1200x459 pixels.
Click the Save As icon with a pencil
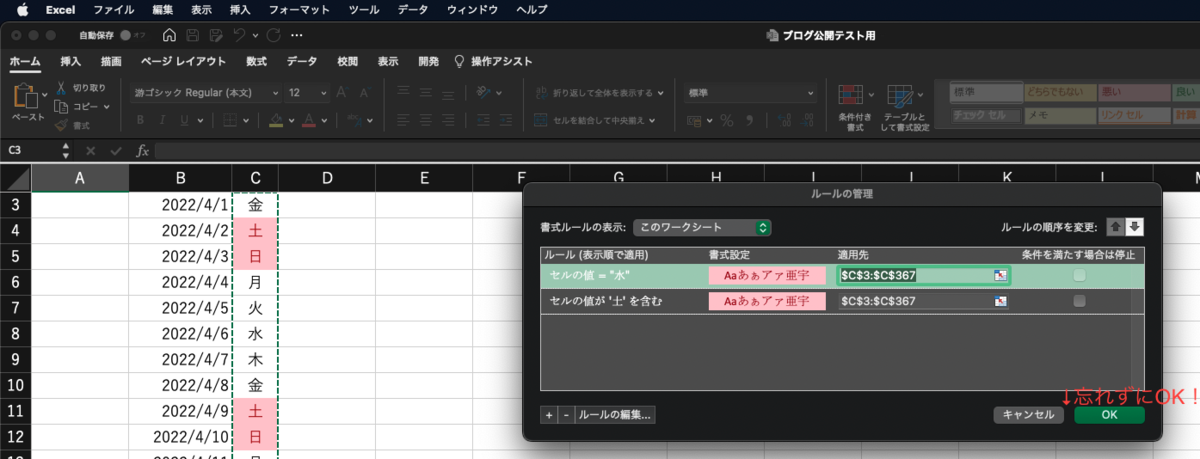pyautogui.click(x=215, y=35)
